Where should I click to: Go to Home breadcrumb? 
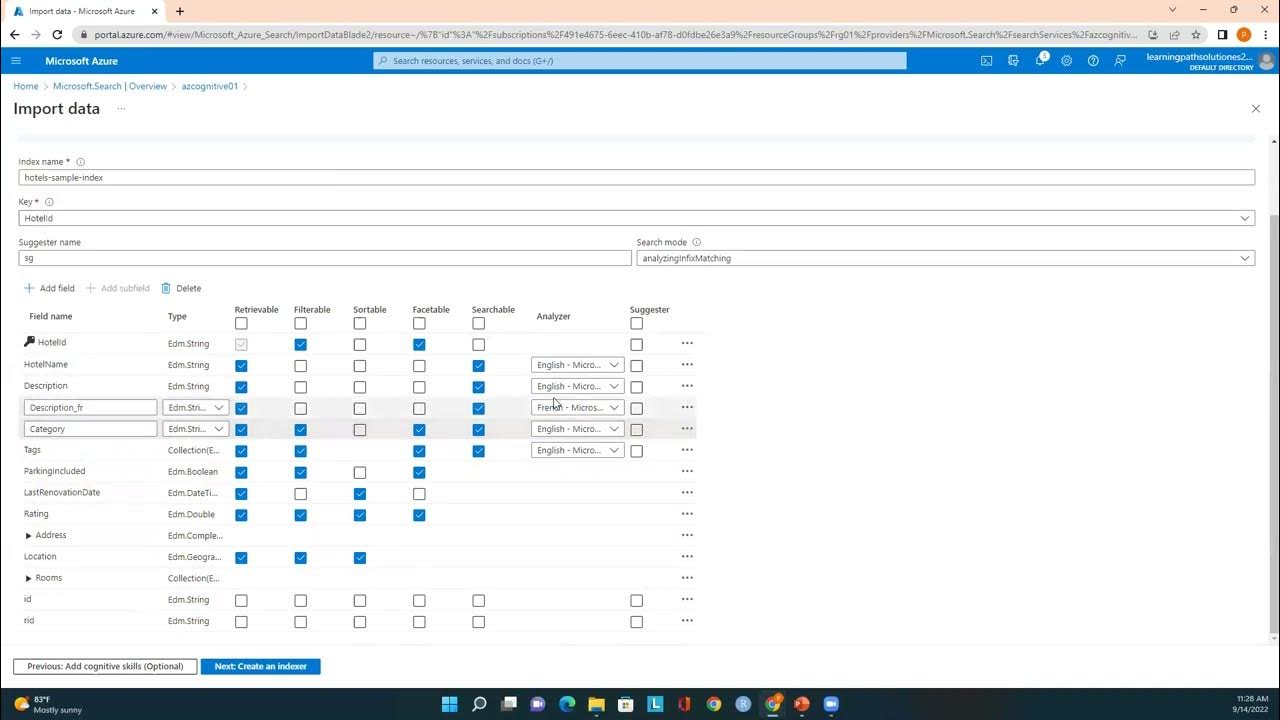[25, 86]
